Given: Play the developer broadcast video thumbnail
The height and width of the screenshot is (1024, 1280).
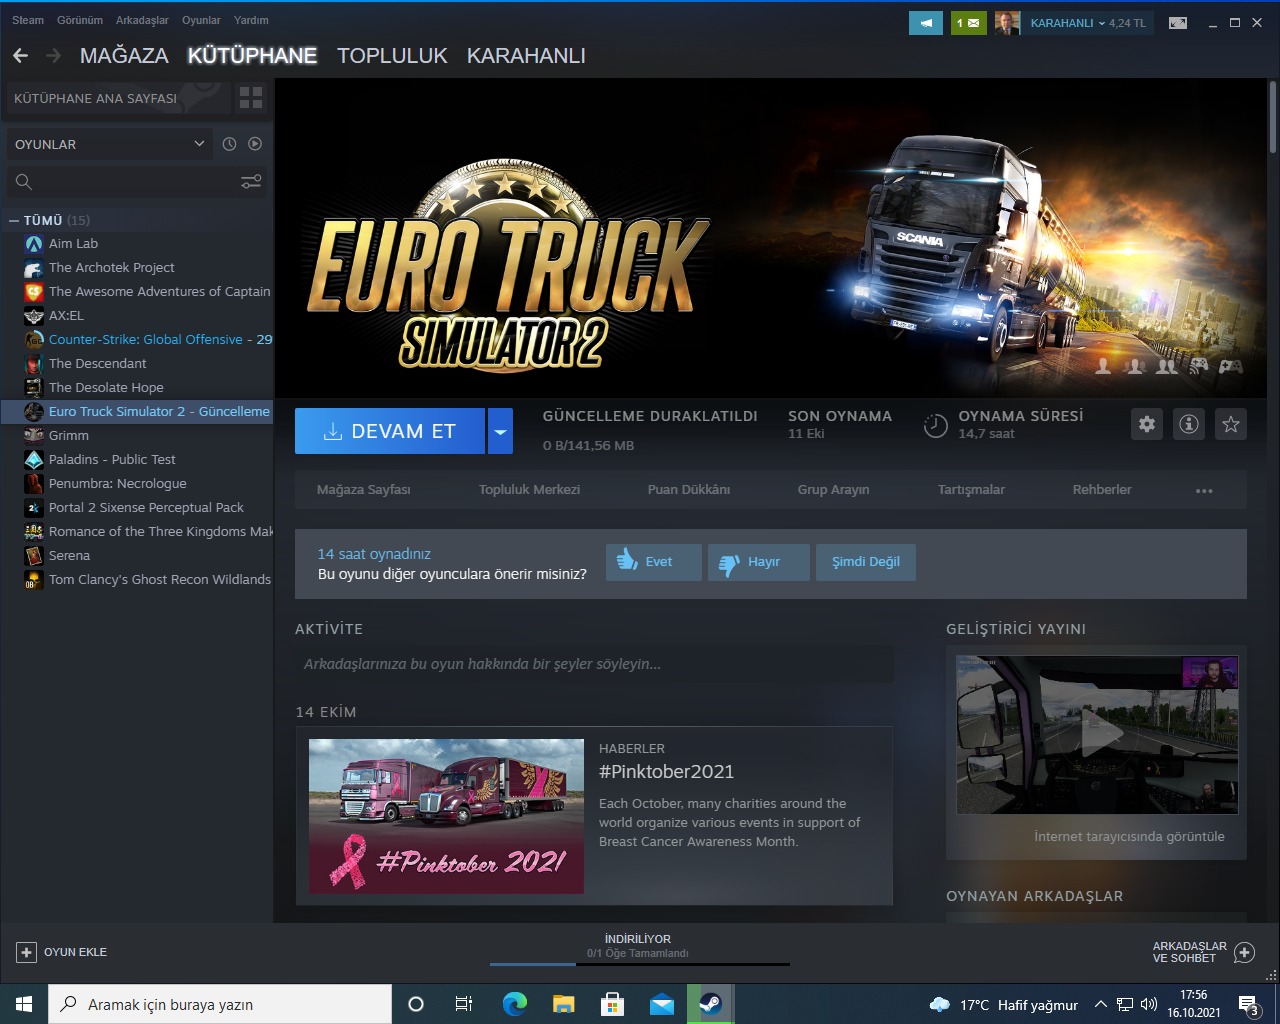Looking at the screenshot, I should pos(1097,735).
